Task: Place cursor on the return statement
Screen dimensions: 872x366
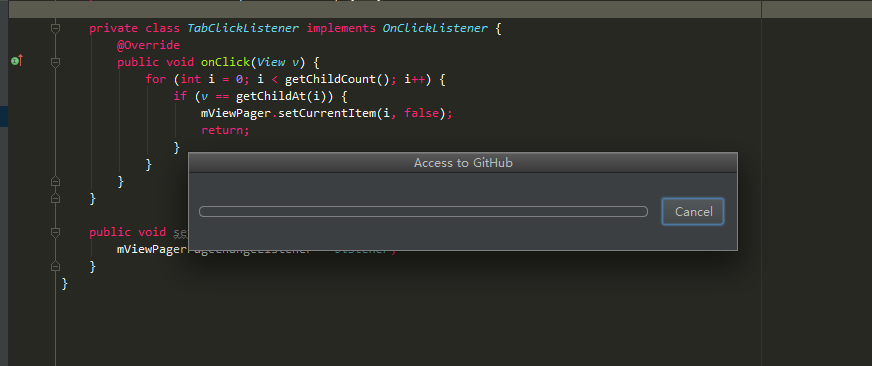Action: [x=225, y=130]
